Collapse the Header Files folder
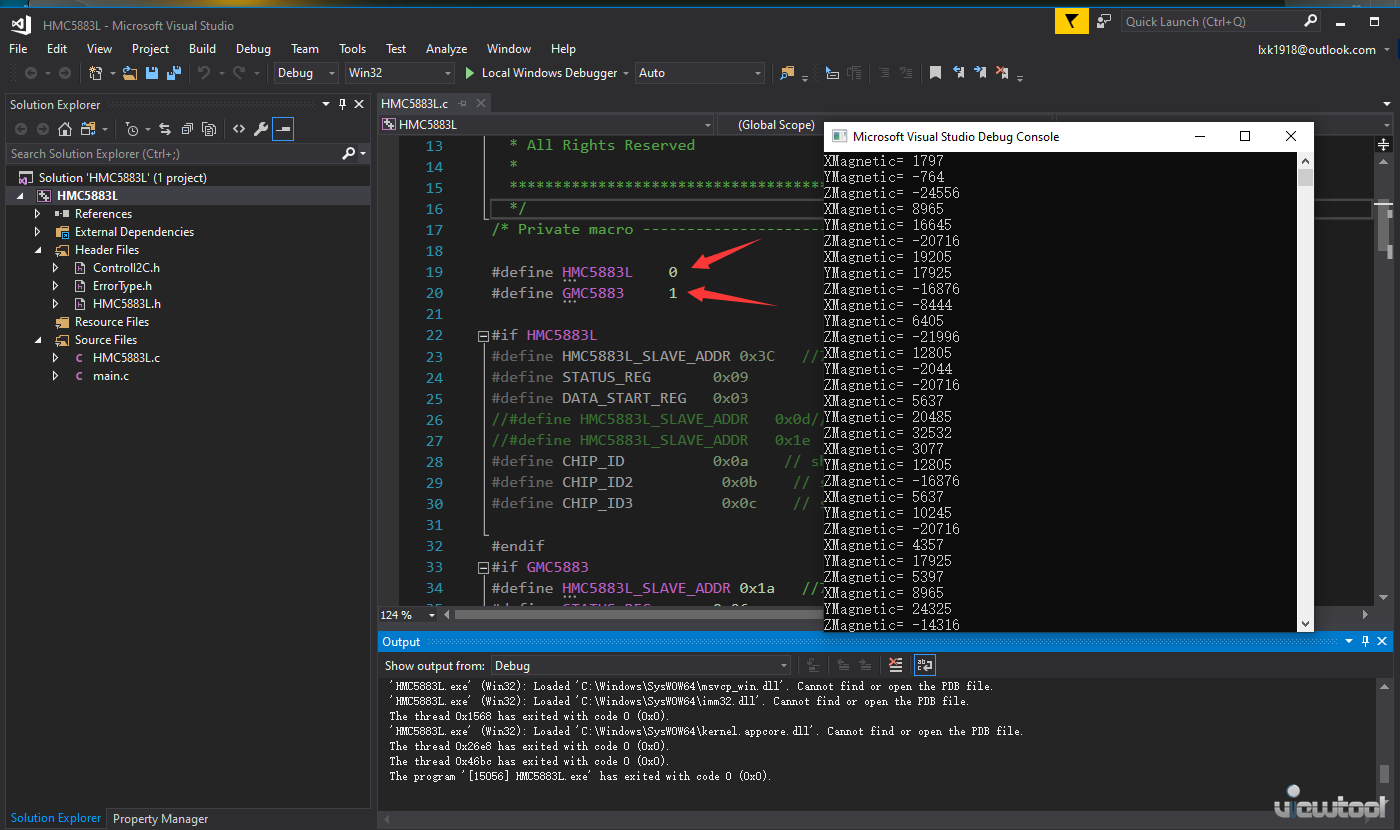 [38, 250]
